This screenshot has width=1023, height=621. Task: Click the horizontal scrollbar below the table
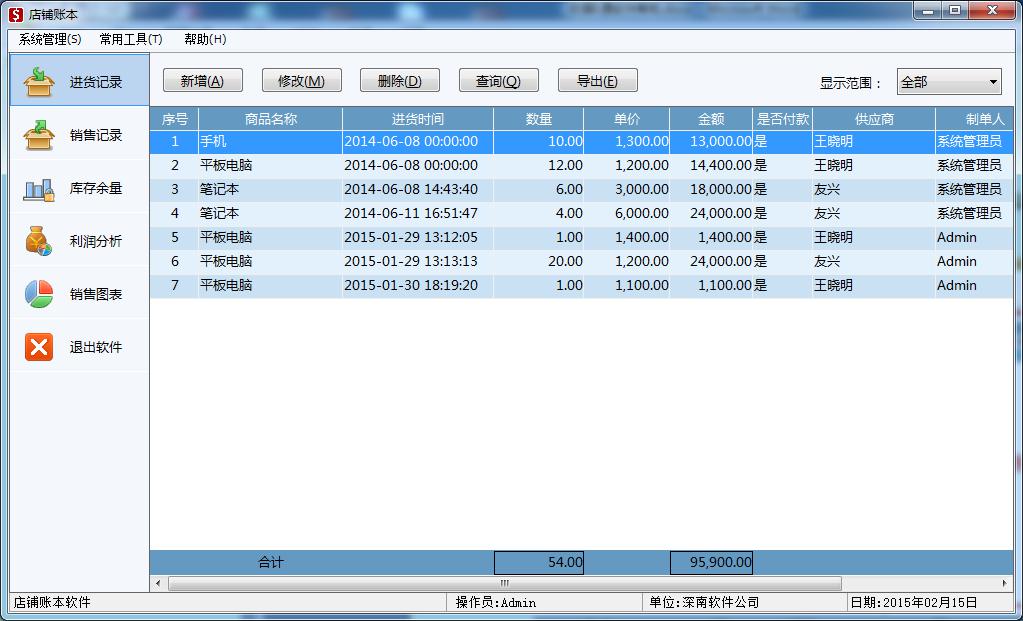pyautogui.click(x=500, y=583)
